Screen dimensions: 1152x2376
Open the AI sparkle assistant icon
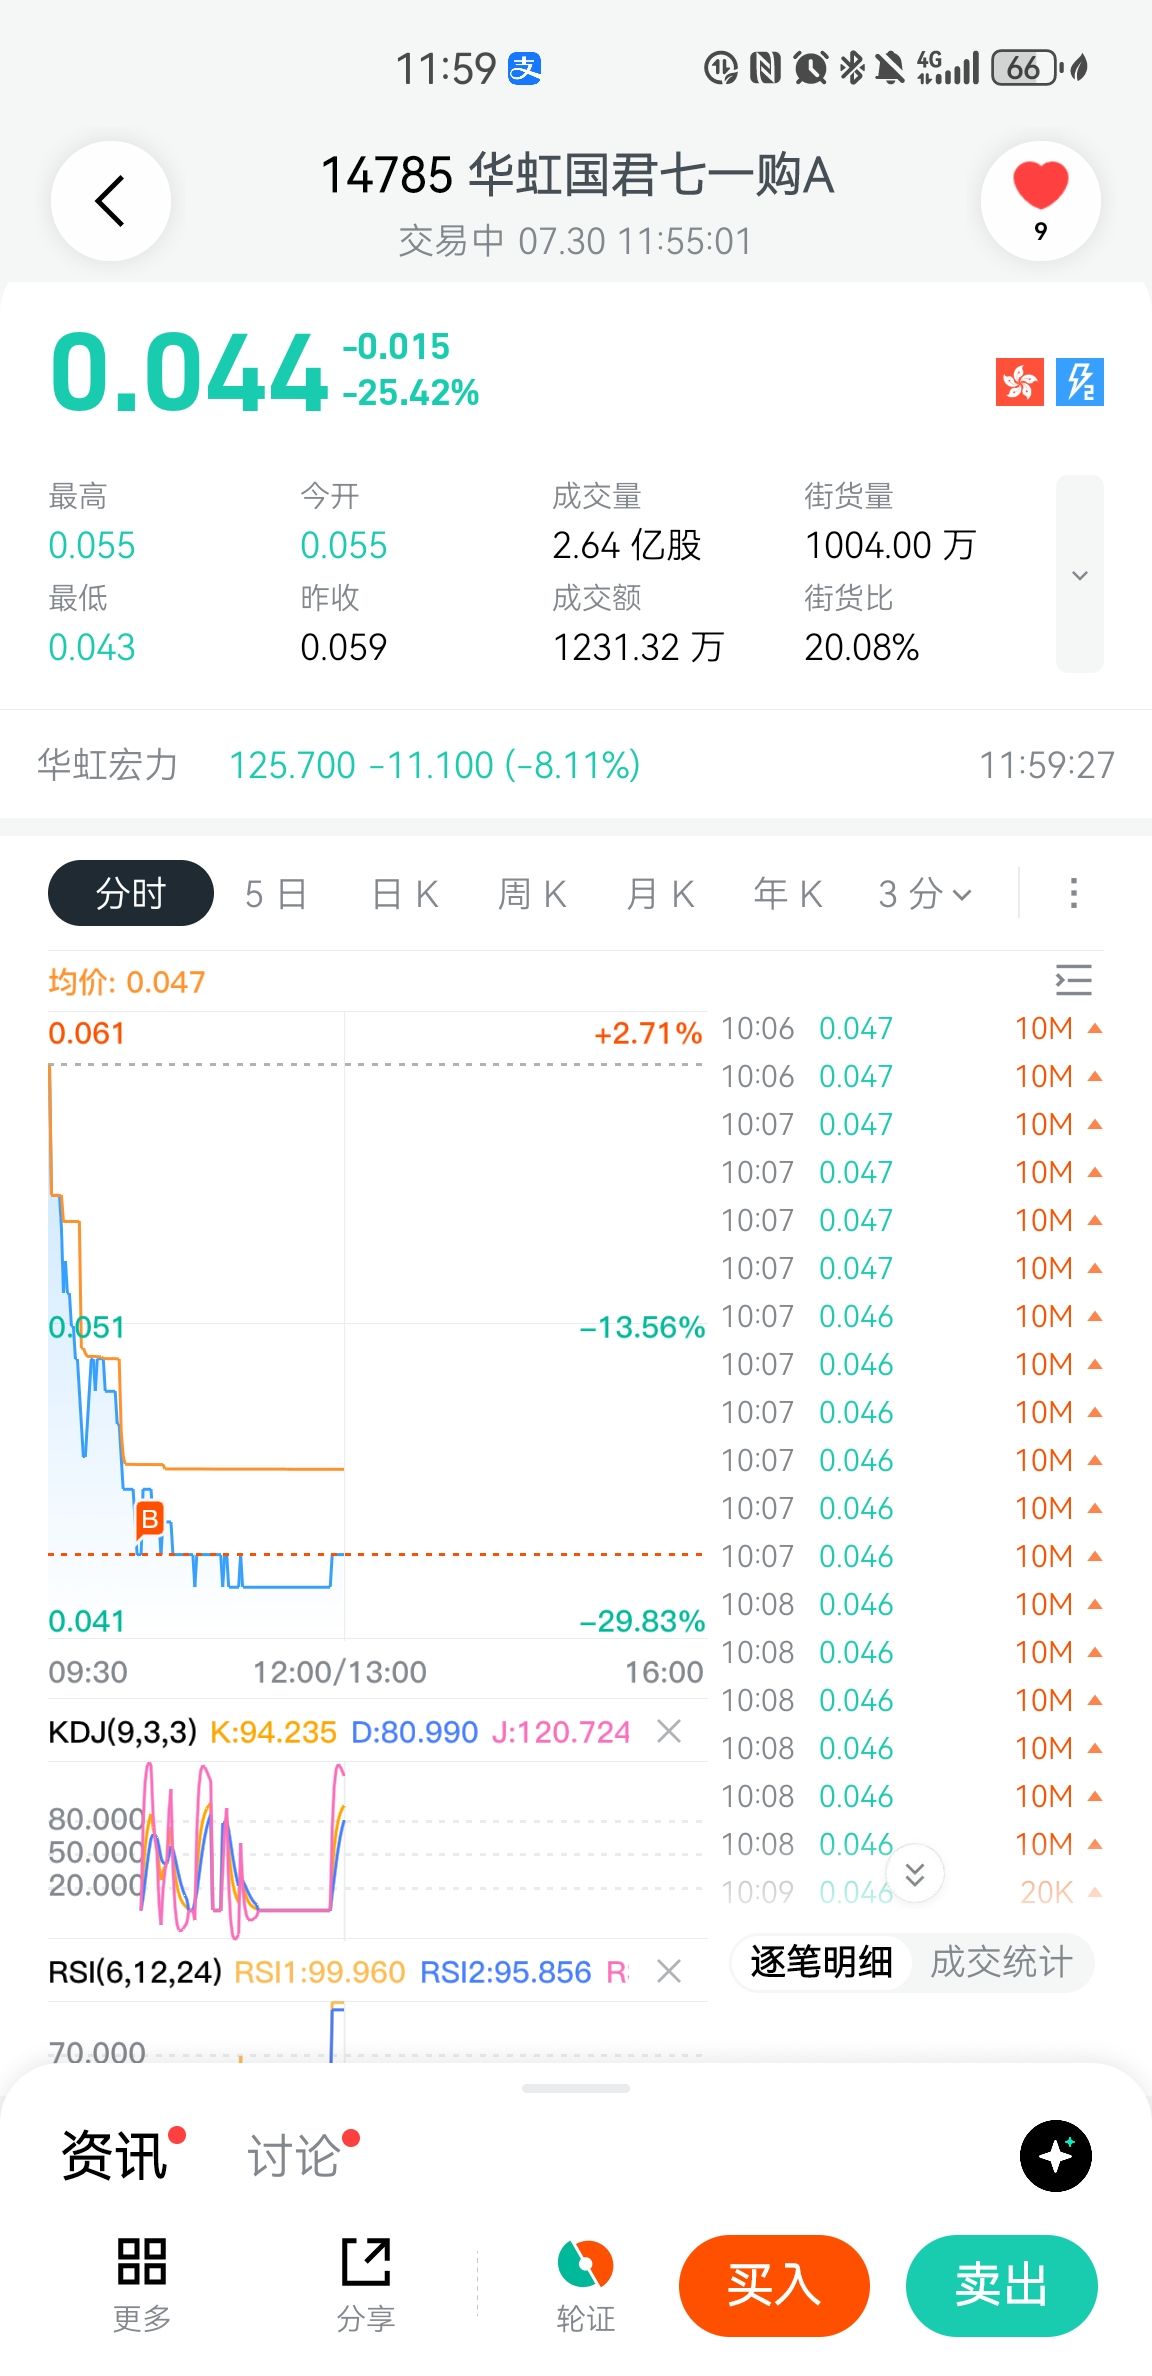click(x=1056, y=2155)
